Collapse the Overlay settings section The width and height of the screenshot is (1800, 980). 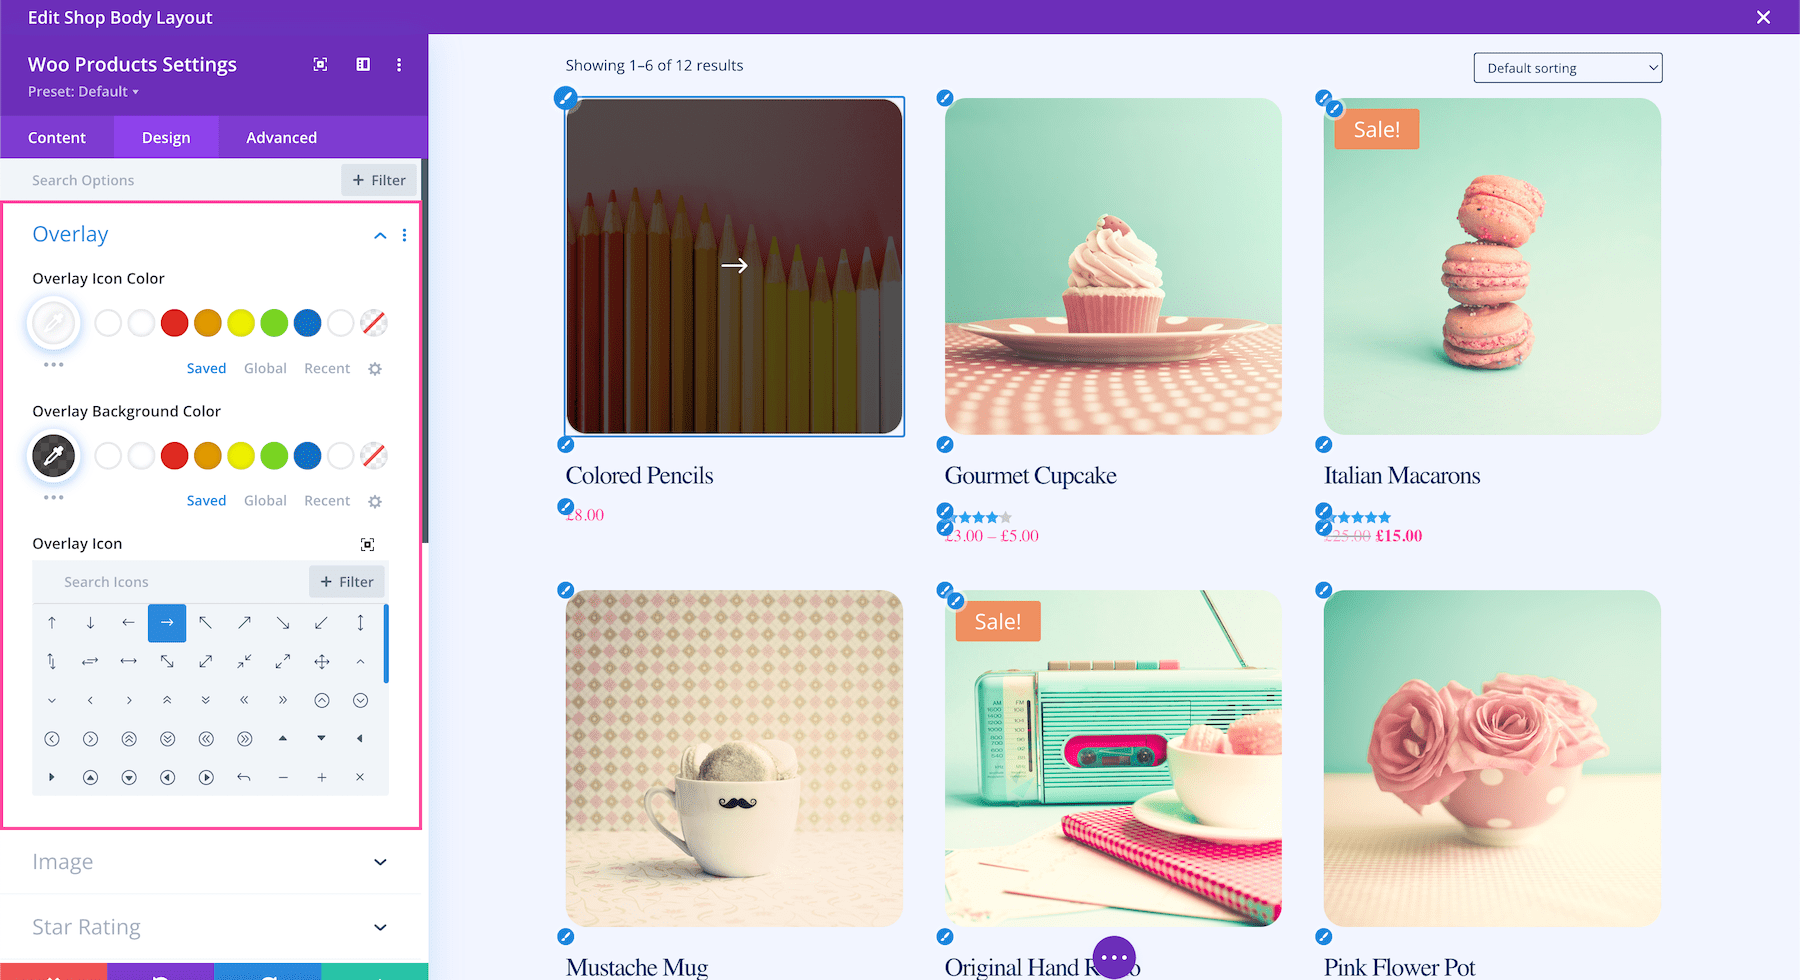[x=380, y=236]
